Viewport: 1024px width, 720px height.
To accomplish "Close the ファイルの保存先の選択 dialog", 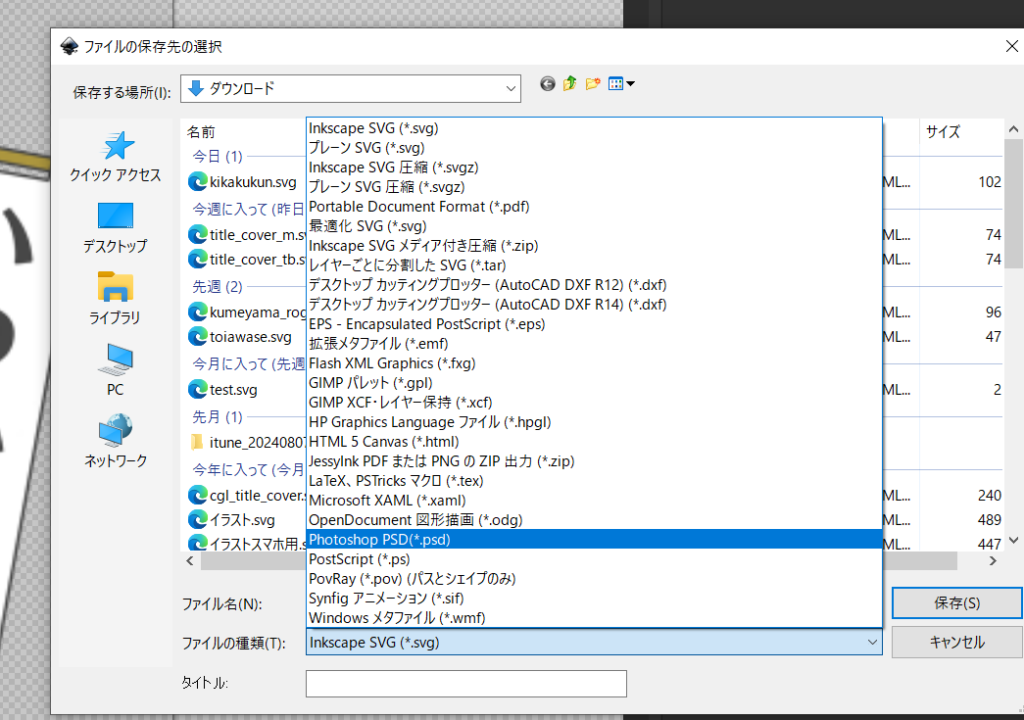I will (1012, 46).
